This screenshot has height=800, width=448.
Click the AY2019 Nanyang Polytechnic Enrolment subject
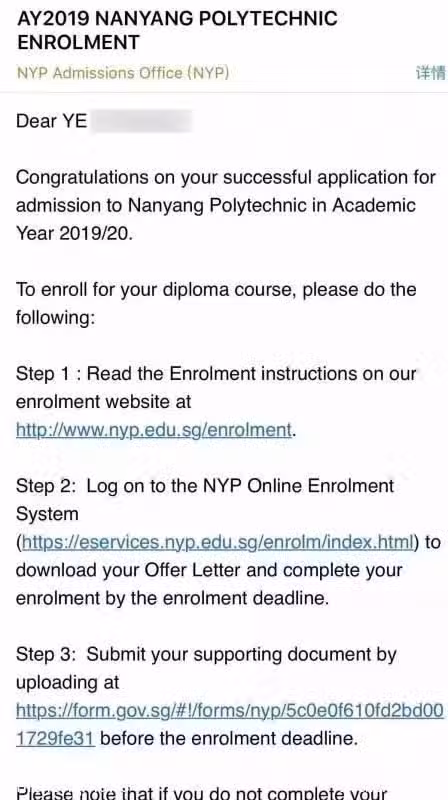177,31
